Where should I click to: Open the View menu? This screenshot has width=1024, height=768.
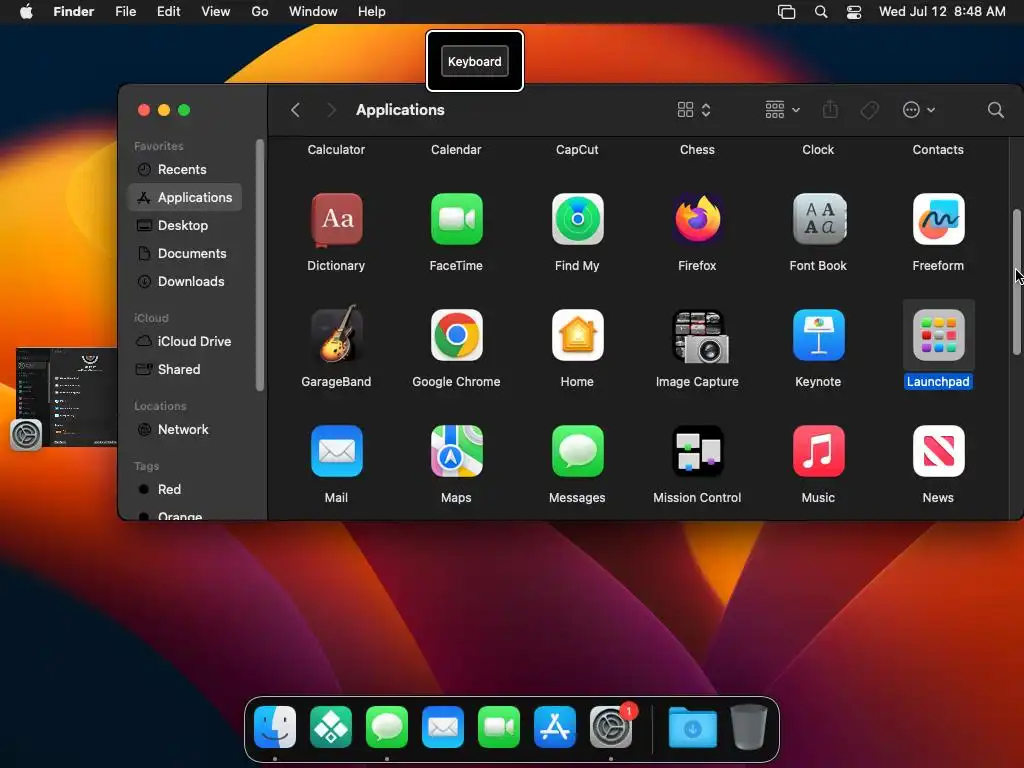(x=216, y=11)
